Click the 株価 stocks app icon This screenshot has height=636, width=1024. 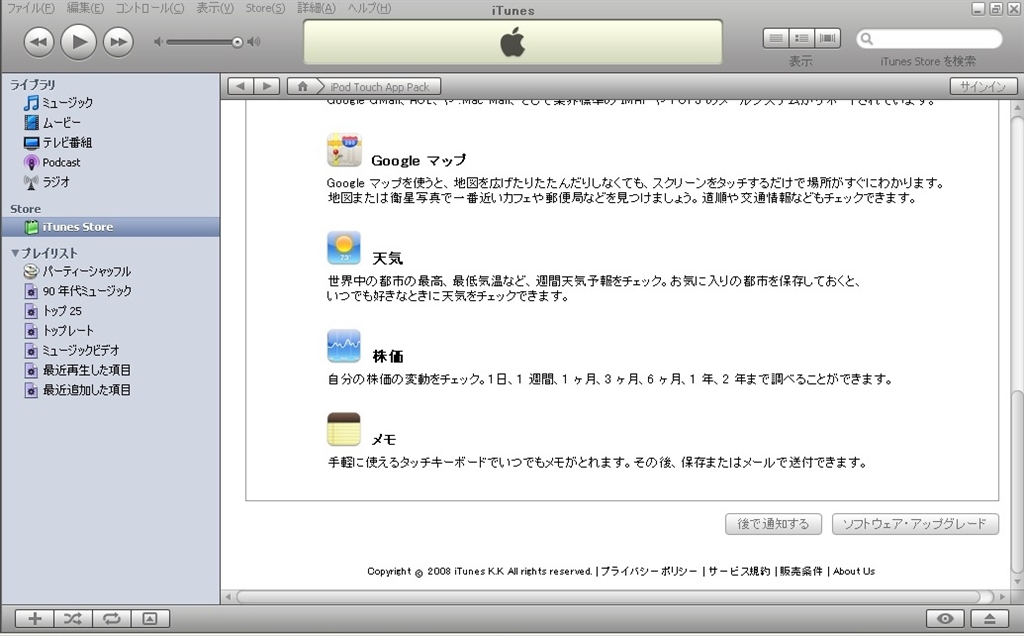[x=344, y=346]
